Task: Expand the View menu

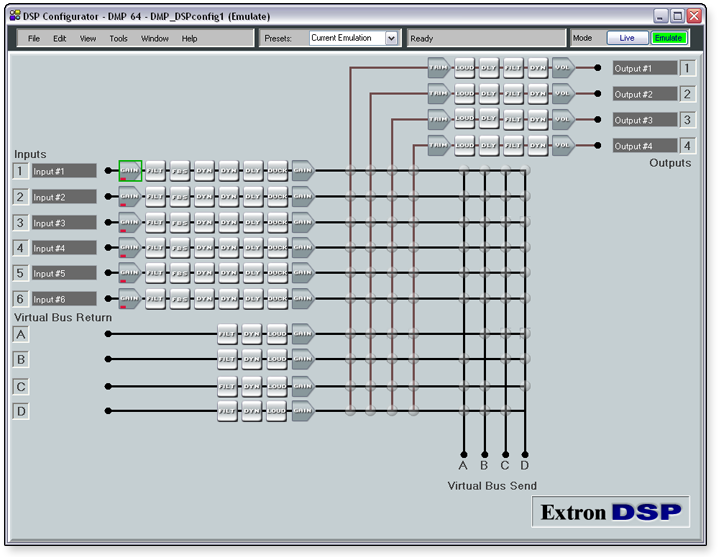Action: click(88, 38)
